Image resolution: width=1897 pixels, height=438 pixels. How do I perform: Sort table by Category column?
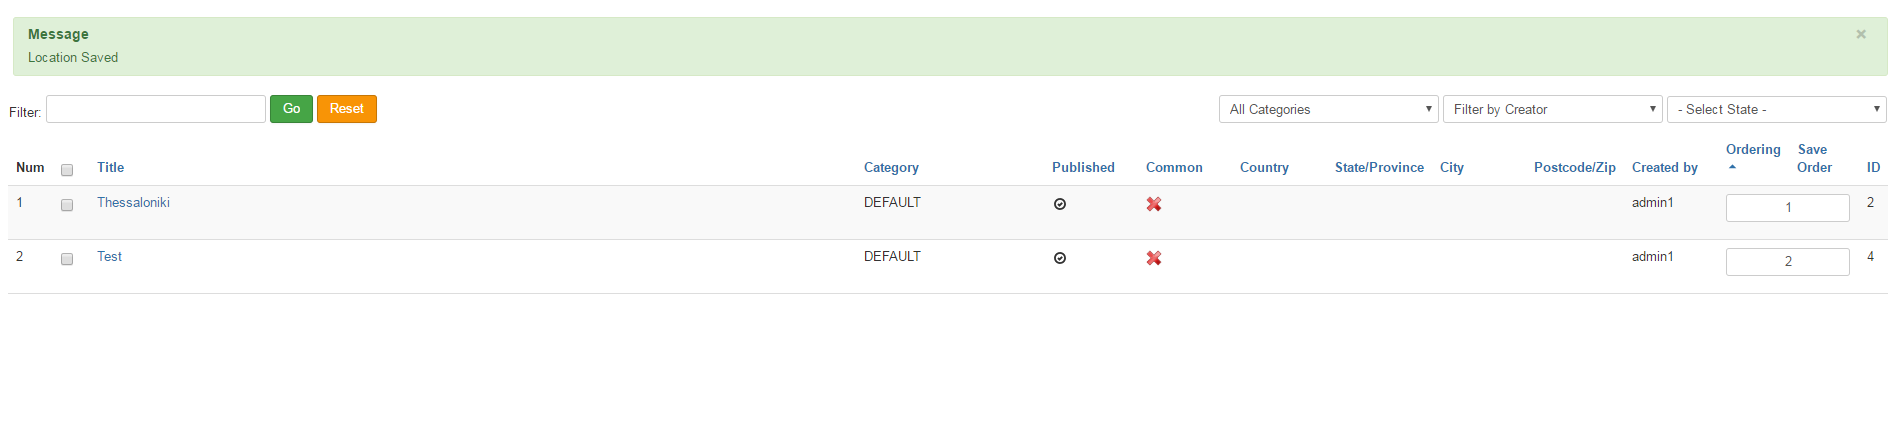891,167
